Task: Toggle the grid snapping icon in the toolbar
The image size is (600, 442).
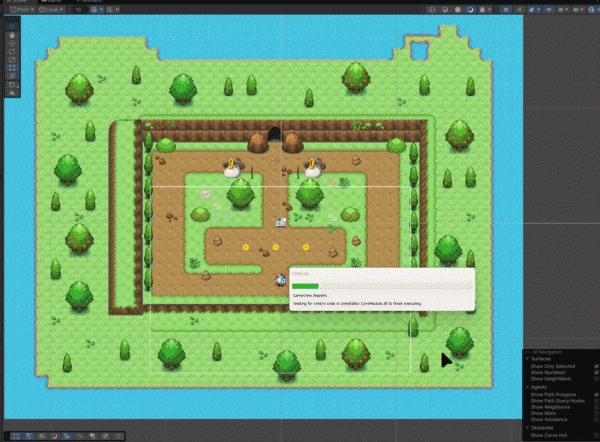Action: [93, 10]
